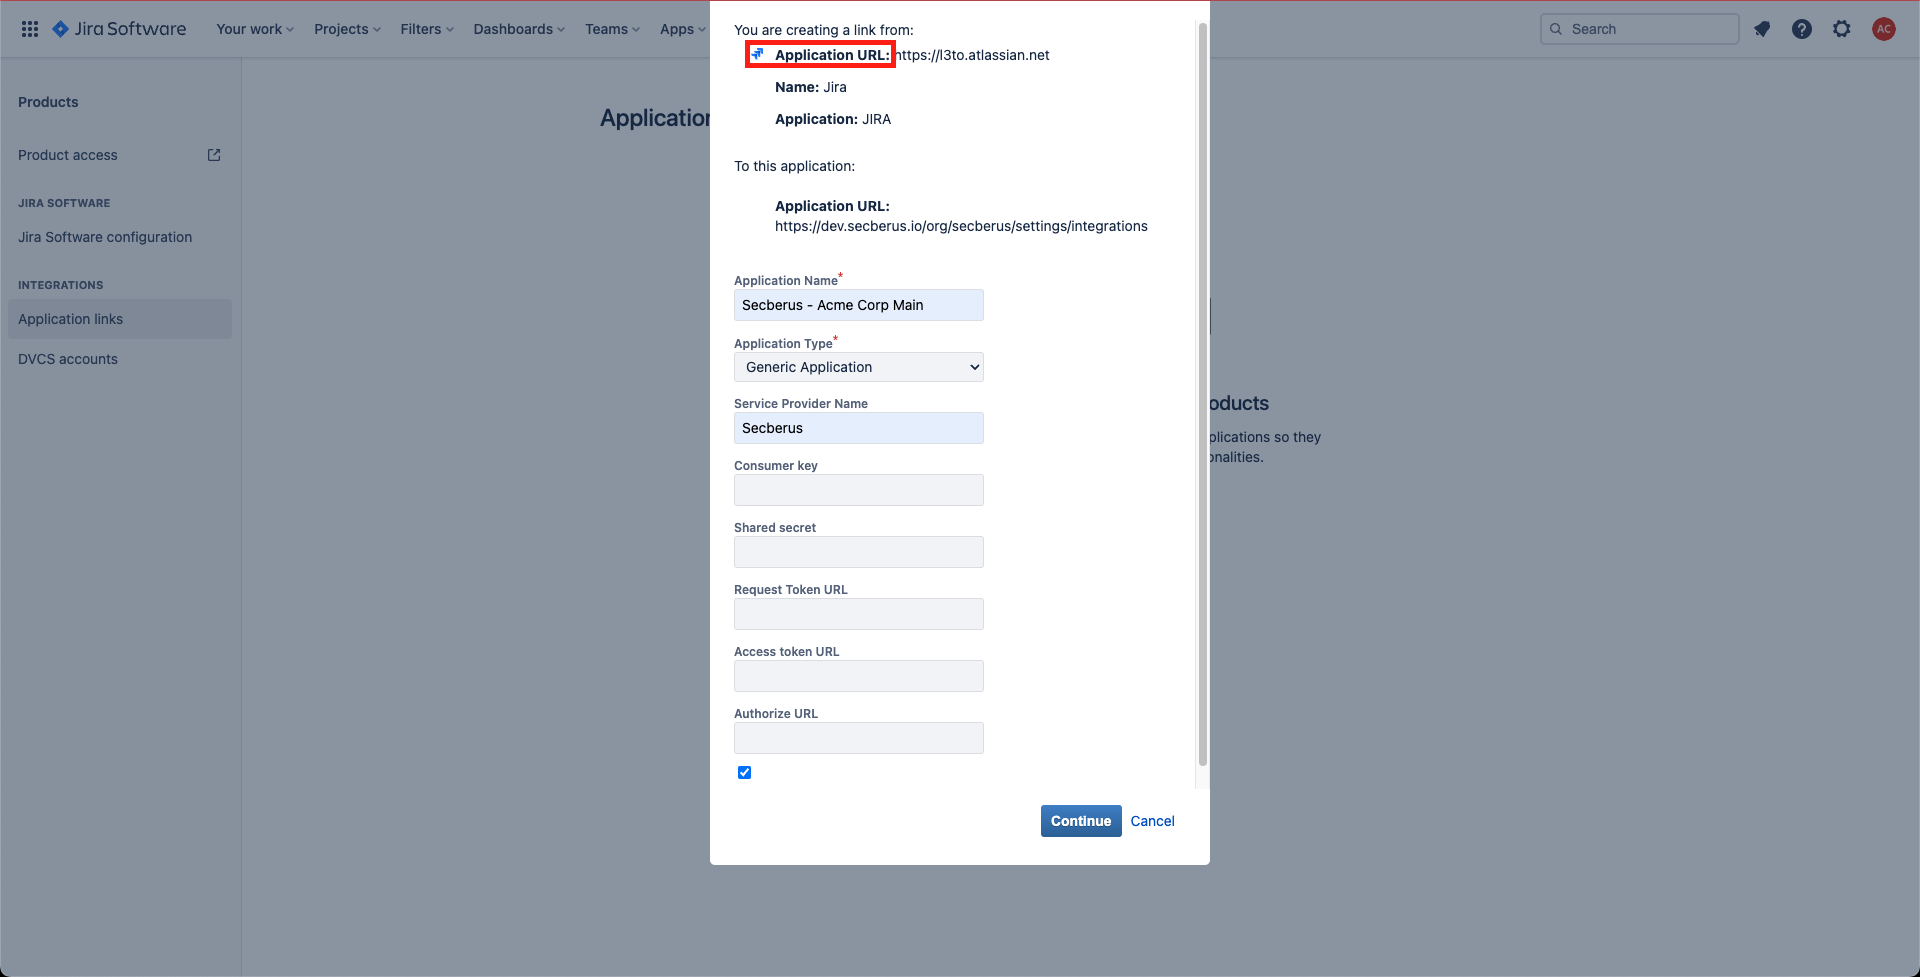Click the 'Name: Jira' text
This screenshot has width=1920, height=977.
tap(811, 87)
